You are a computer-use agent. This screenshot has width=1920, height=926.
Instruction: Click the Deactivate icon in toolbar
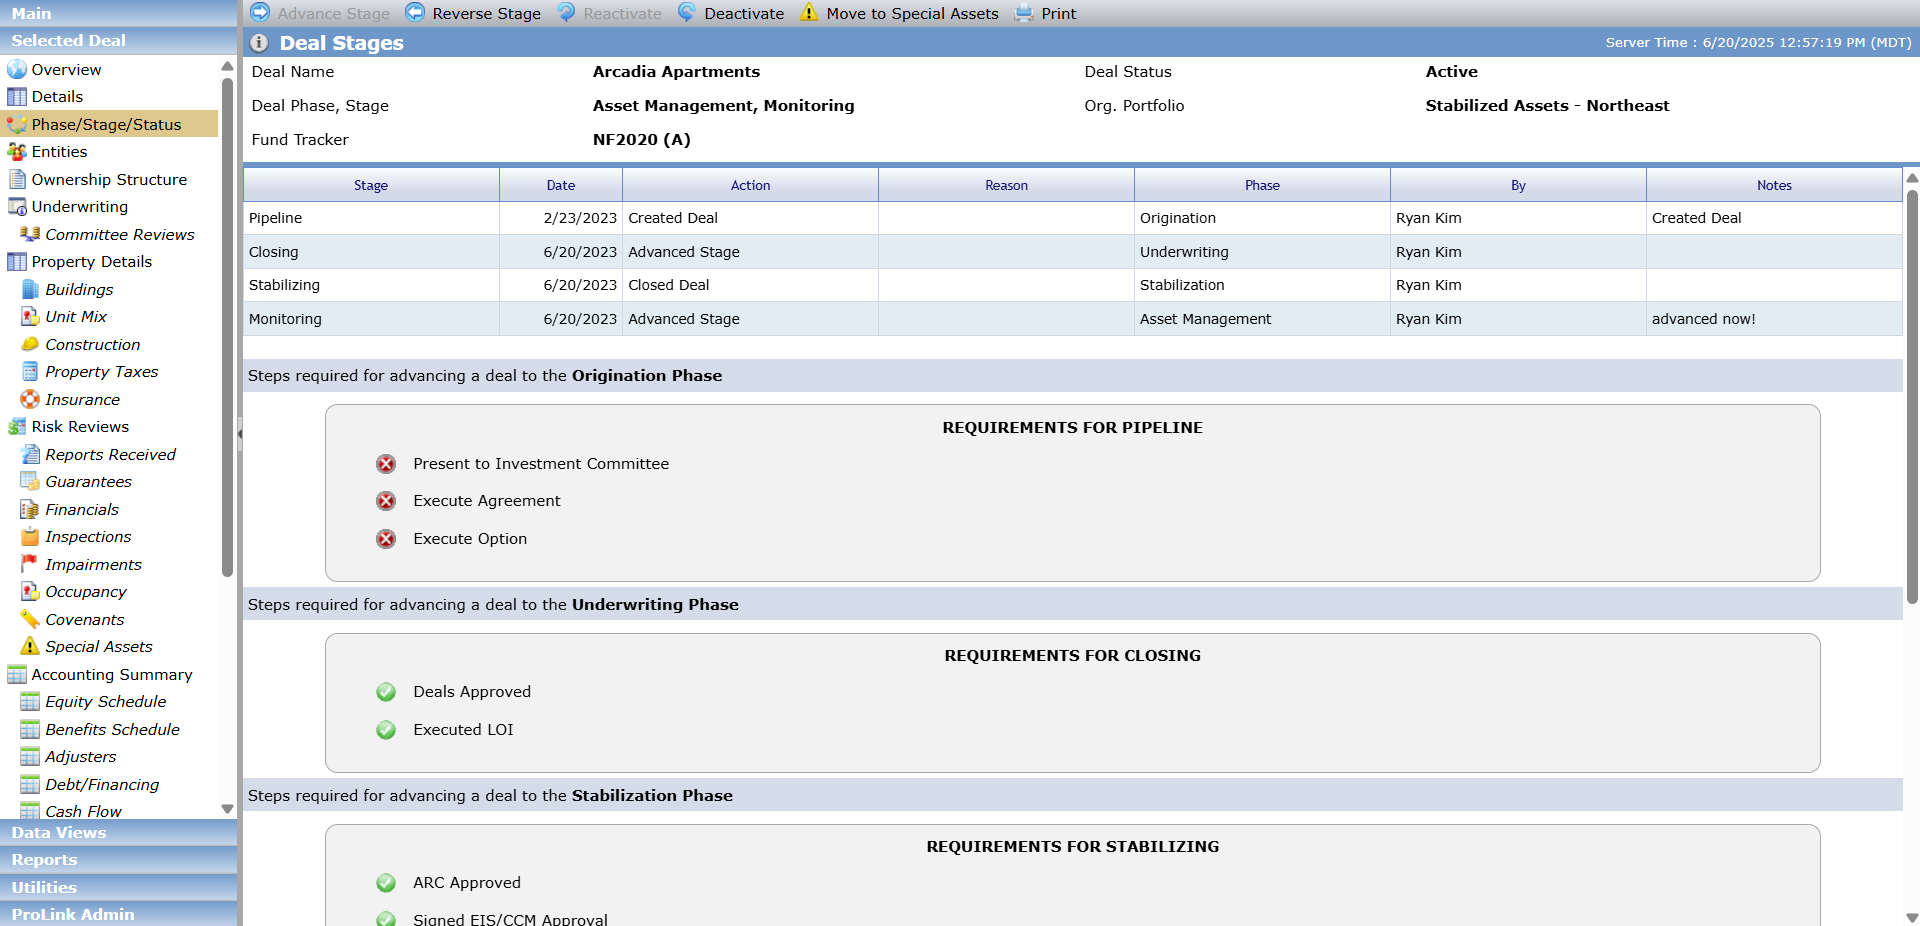coord(686,12)
